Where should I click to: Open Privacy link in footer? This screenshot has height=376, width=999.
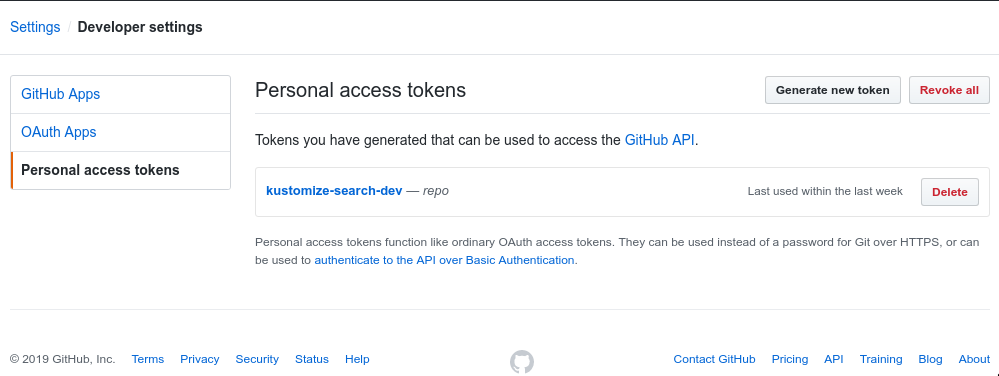point(199,359)
